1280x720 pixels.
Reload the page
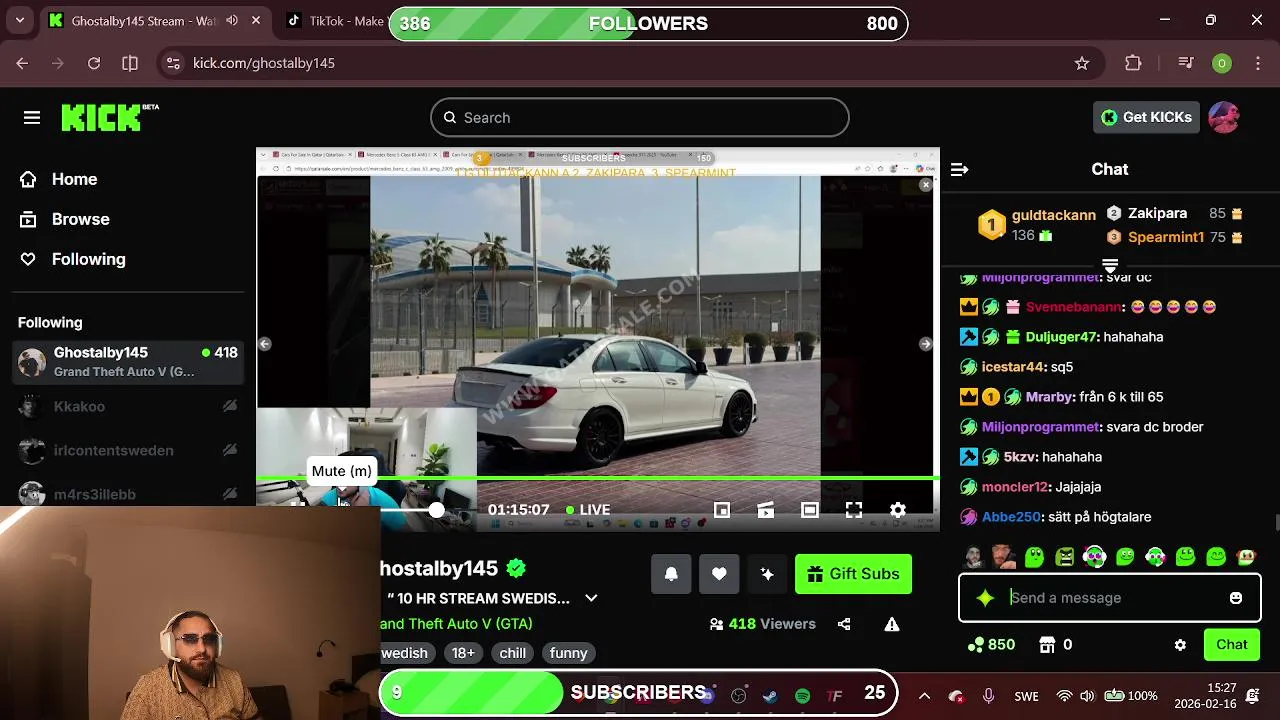tap(94, 63)
